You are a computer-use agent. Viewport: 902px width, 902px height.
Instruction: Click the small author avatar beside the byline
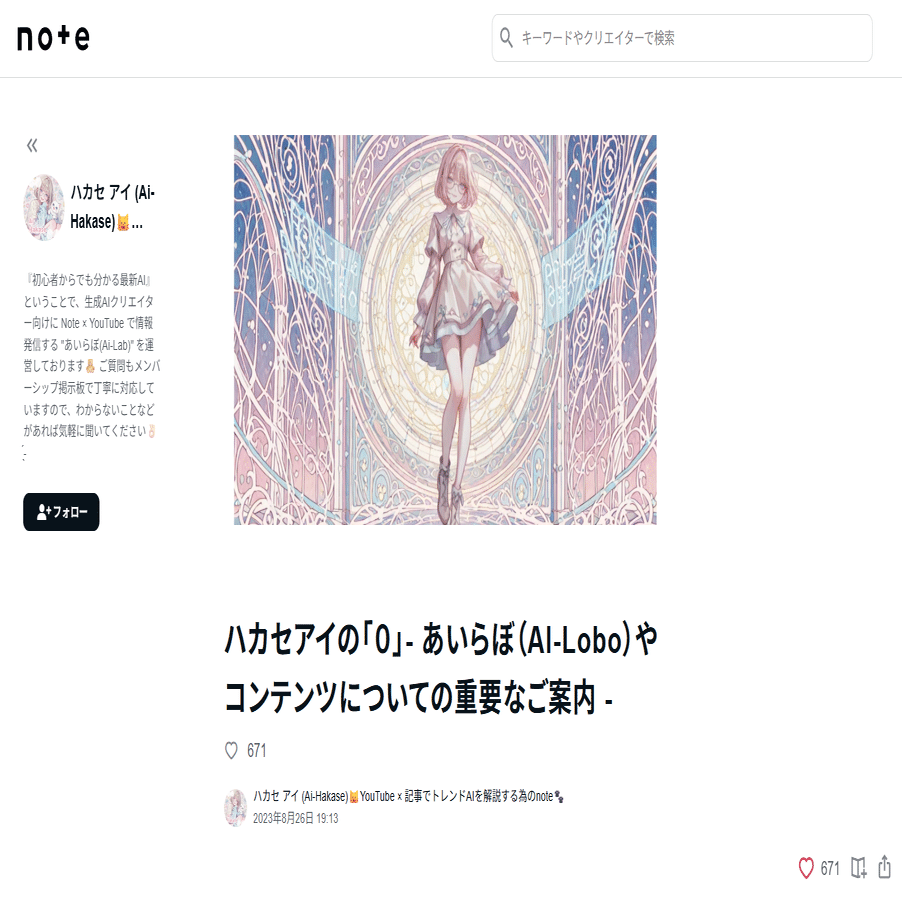(235, 808)
